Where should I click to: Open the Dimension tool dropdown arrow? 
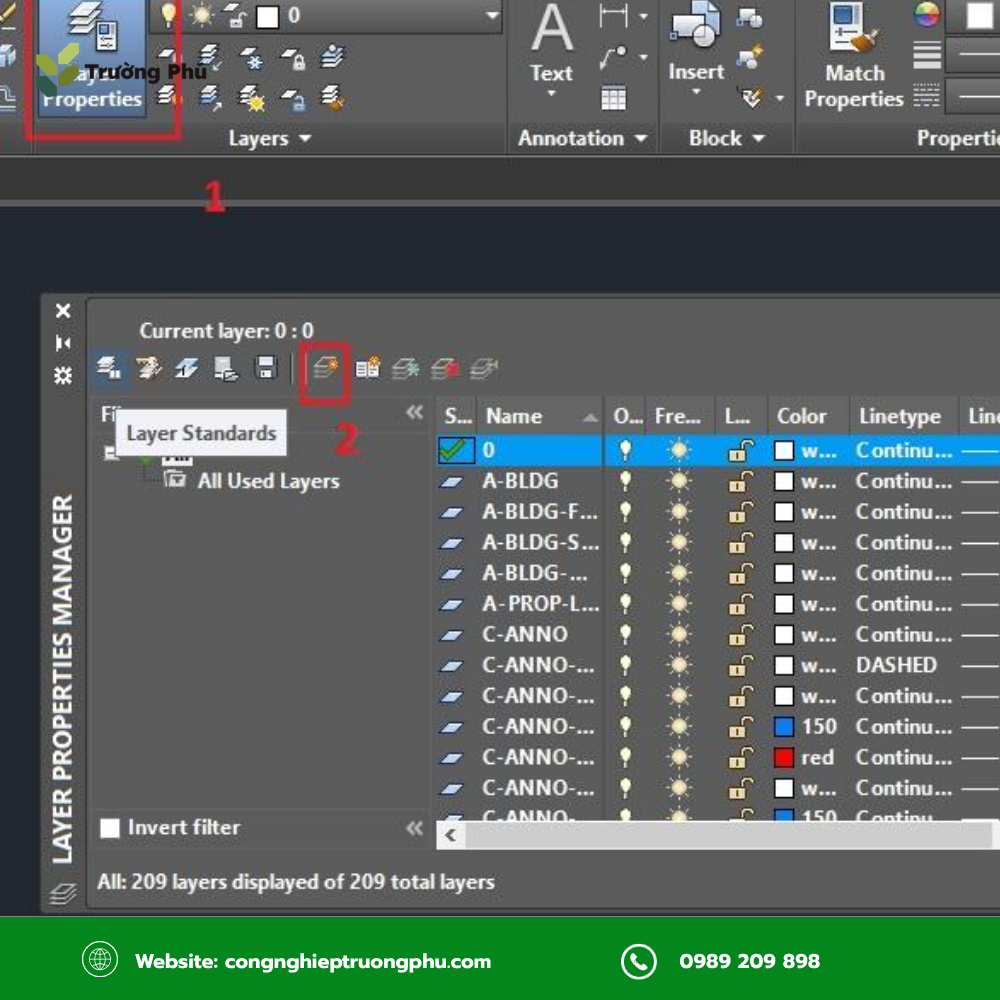tap(643, 17)
